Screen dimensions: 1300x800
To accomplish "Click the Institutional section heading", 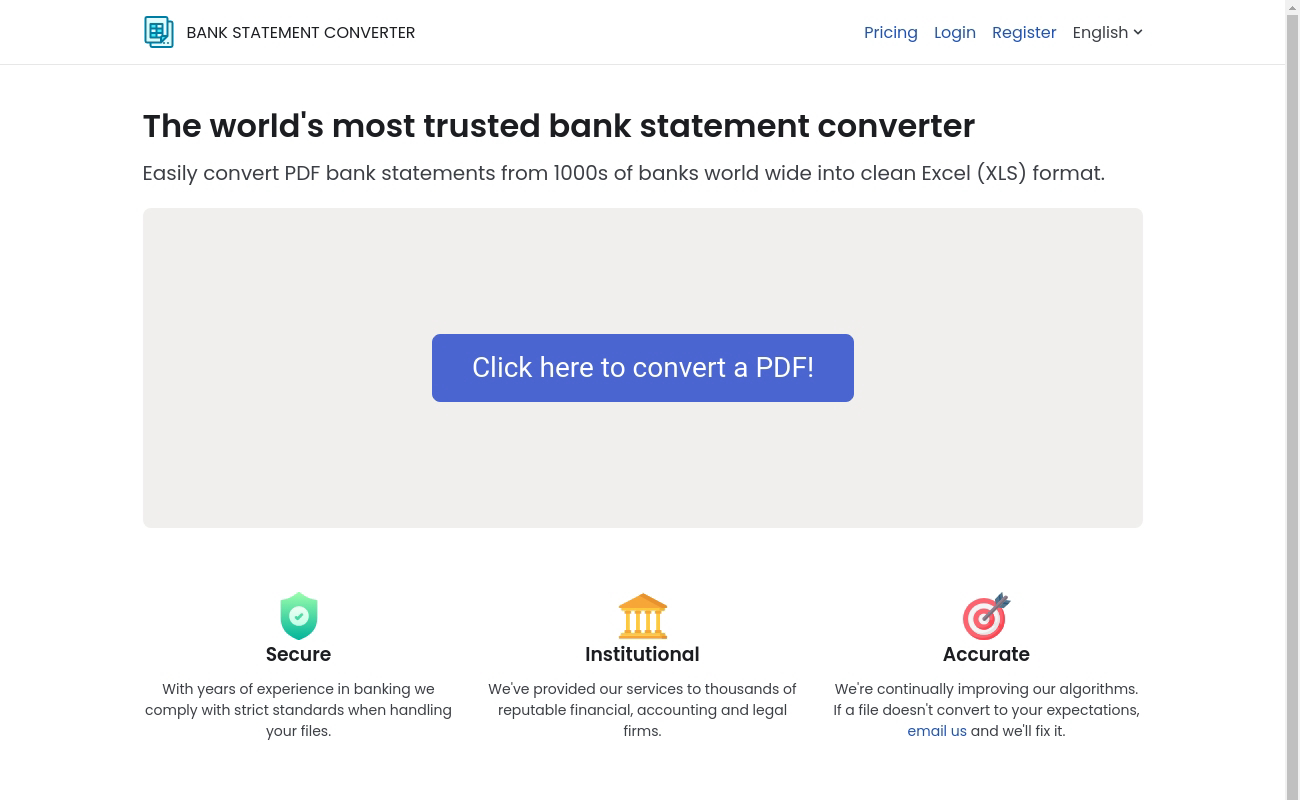I will coord(642,654).
